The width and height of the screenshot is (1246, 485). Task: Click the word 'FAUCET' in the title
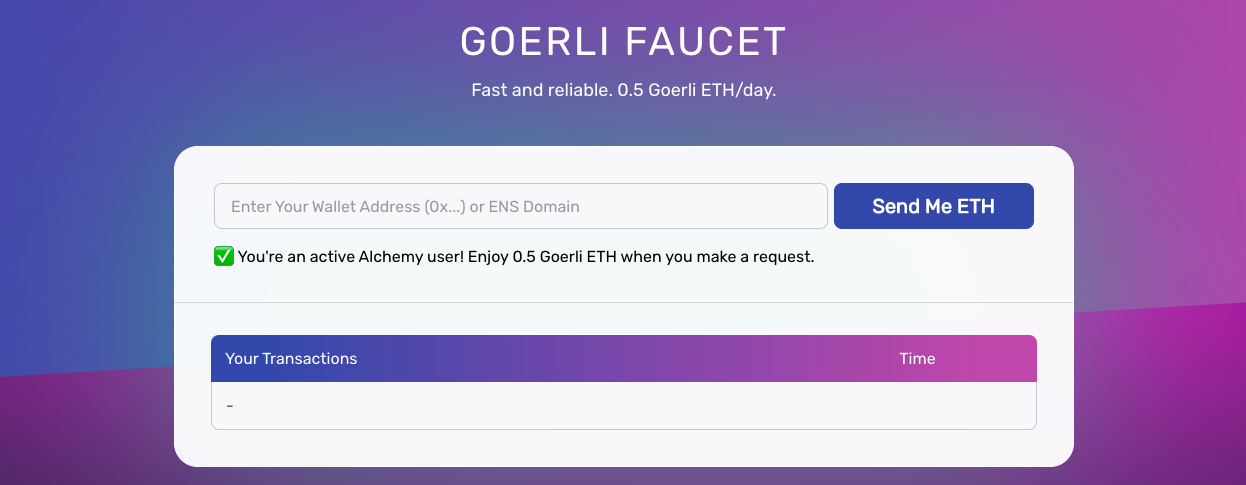706,41
